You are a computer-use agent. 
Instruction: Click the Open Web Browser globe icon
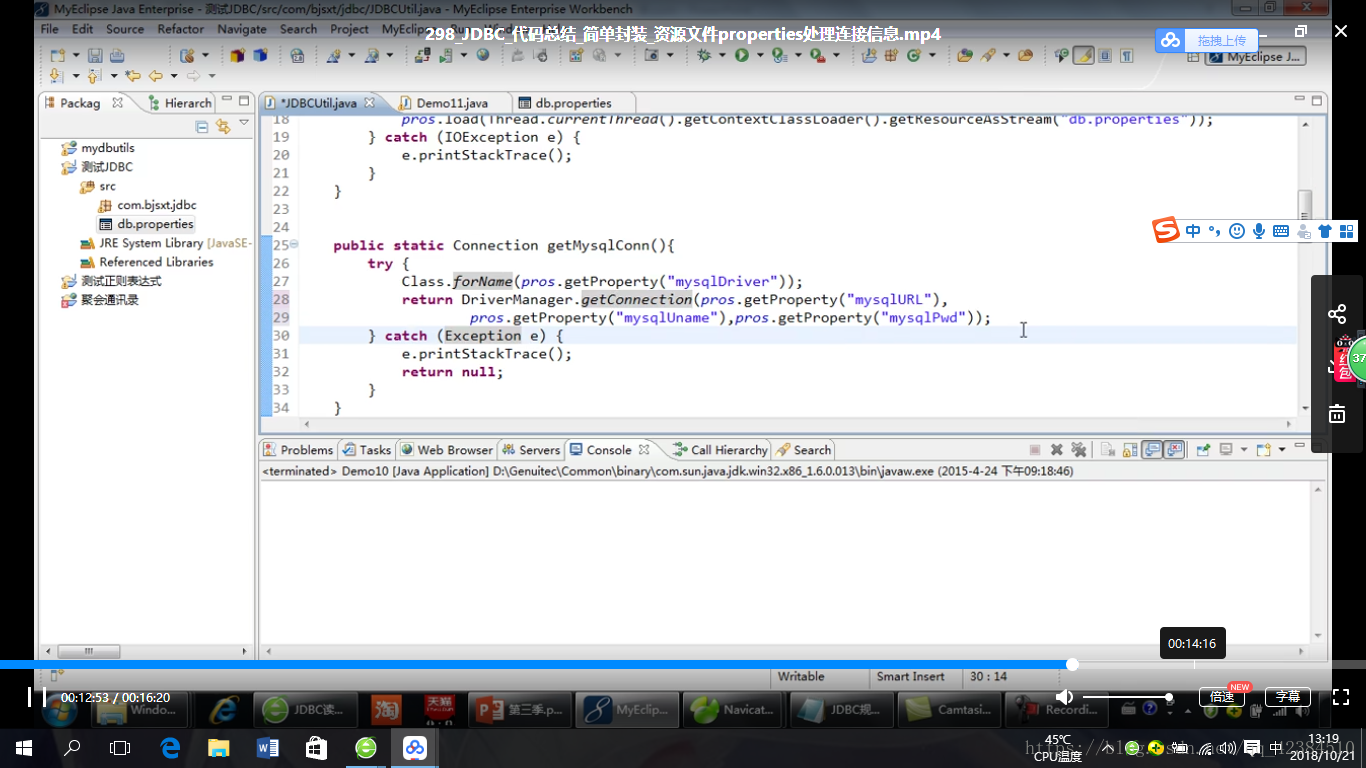coord(483,55)
